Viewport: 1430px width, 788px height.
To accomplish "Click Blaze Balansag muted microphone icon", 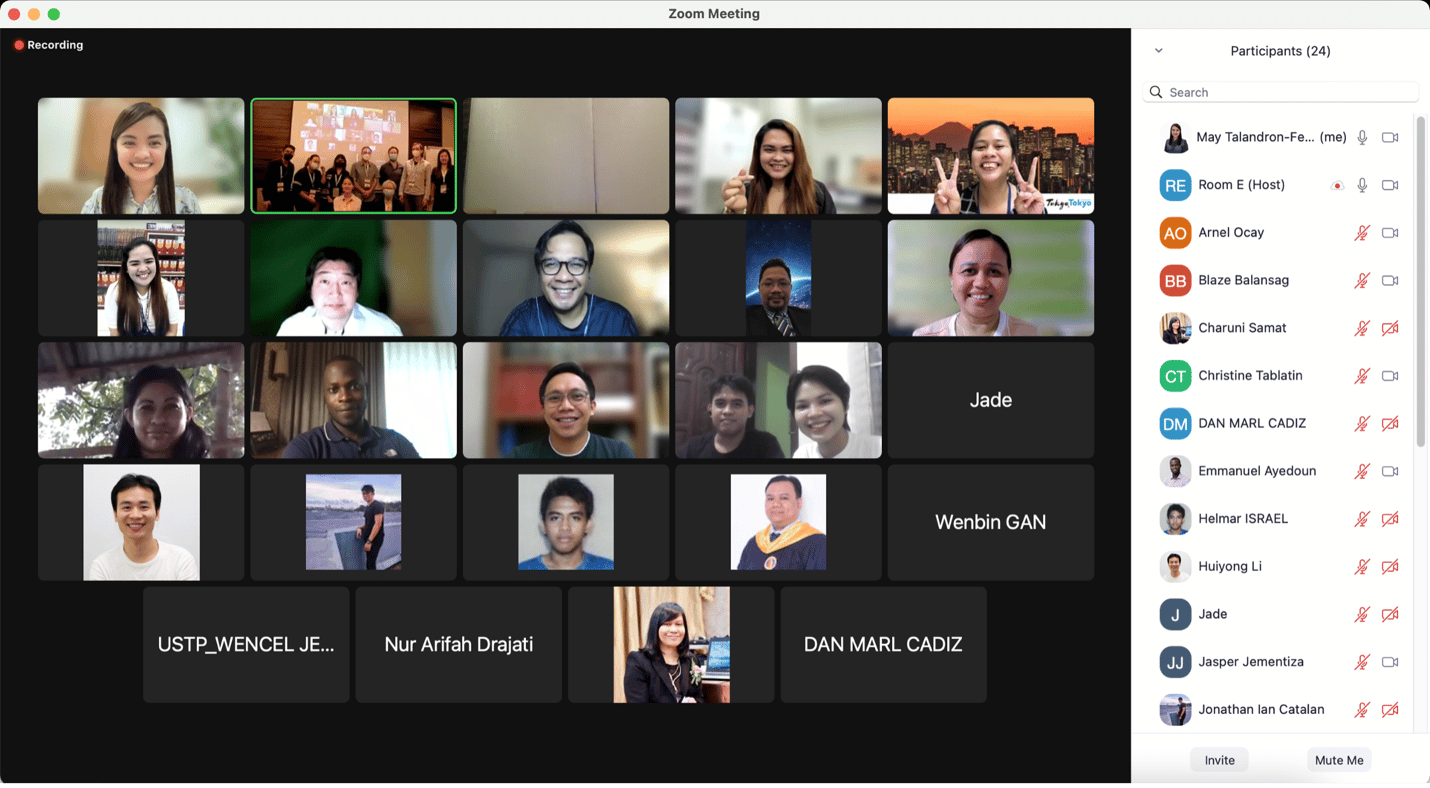I will 1362,281.
